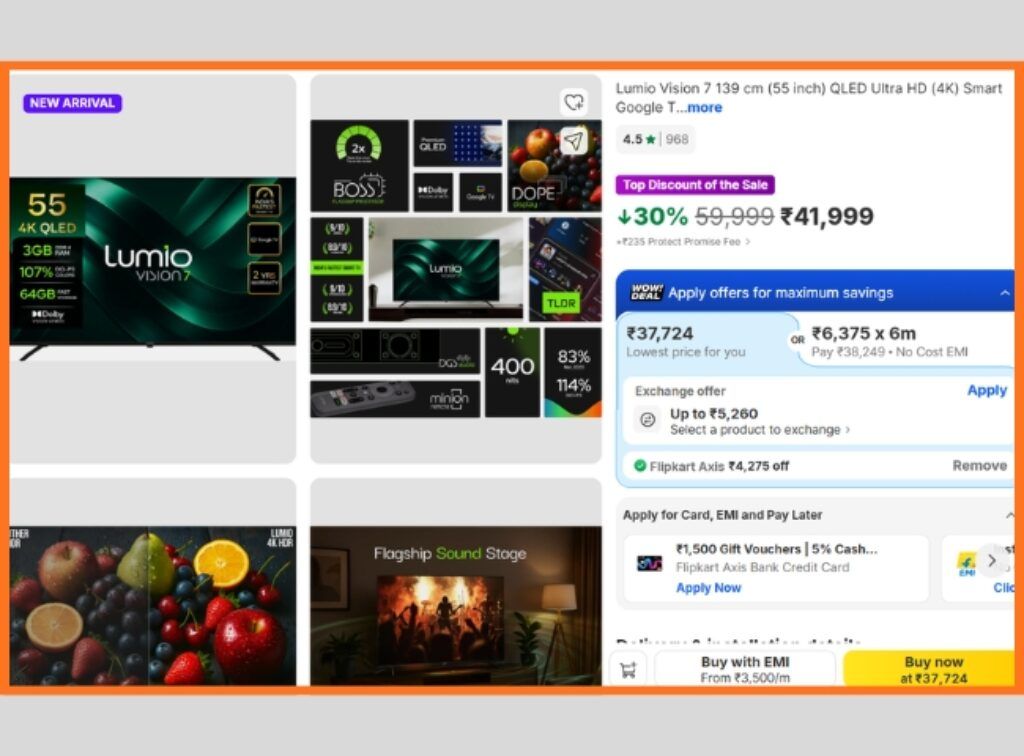Screen dimensions: 1024x756
Task: Click Up to ₹5,260 exchange value
Action: (714, 414)
